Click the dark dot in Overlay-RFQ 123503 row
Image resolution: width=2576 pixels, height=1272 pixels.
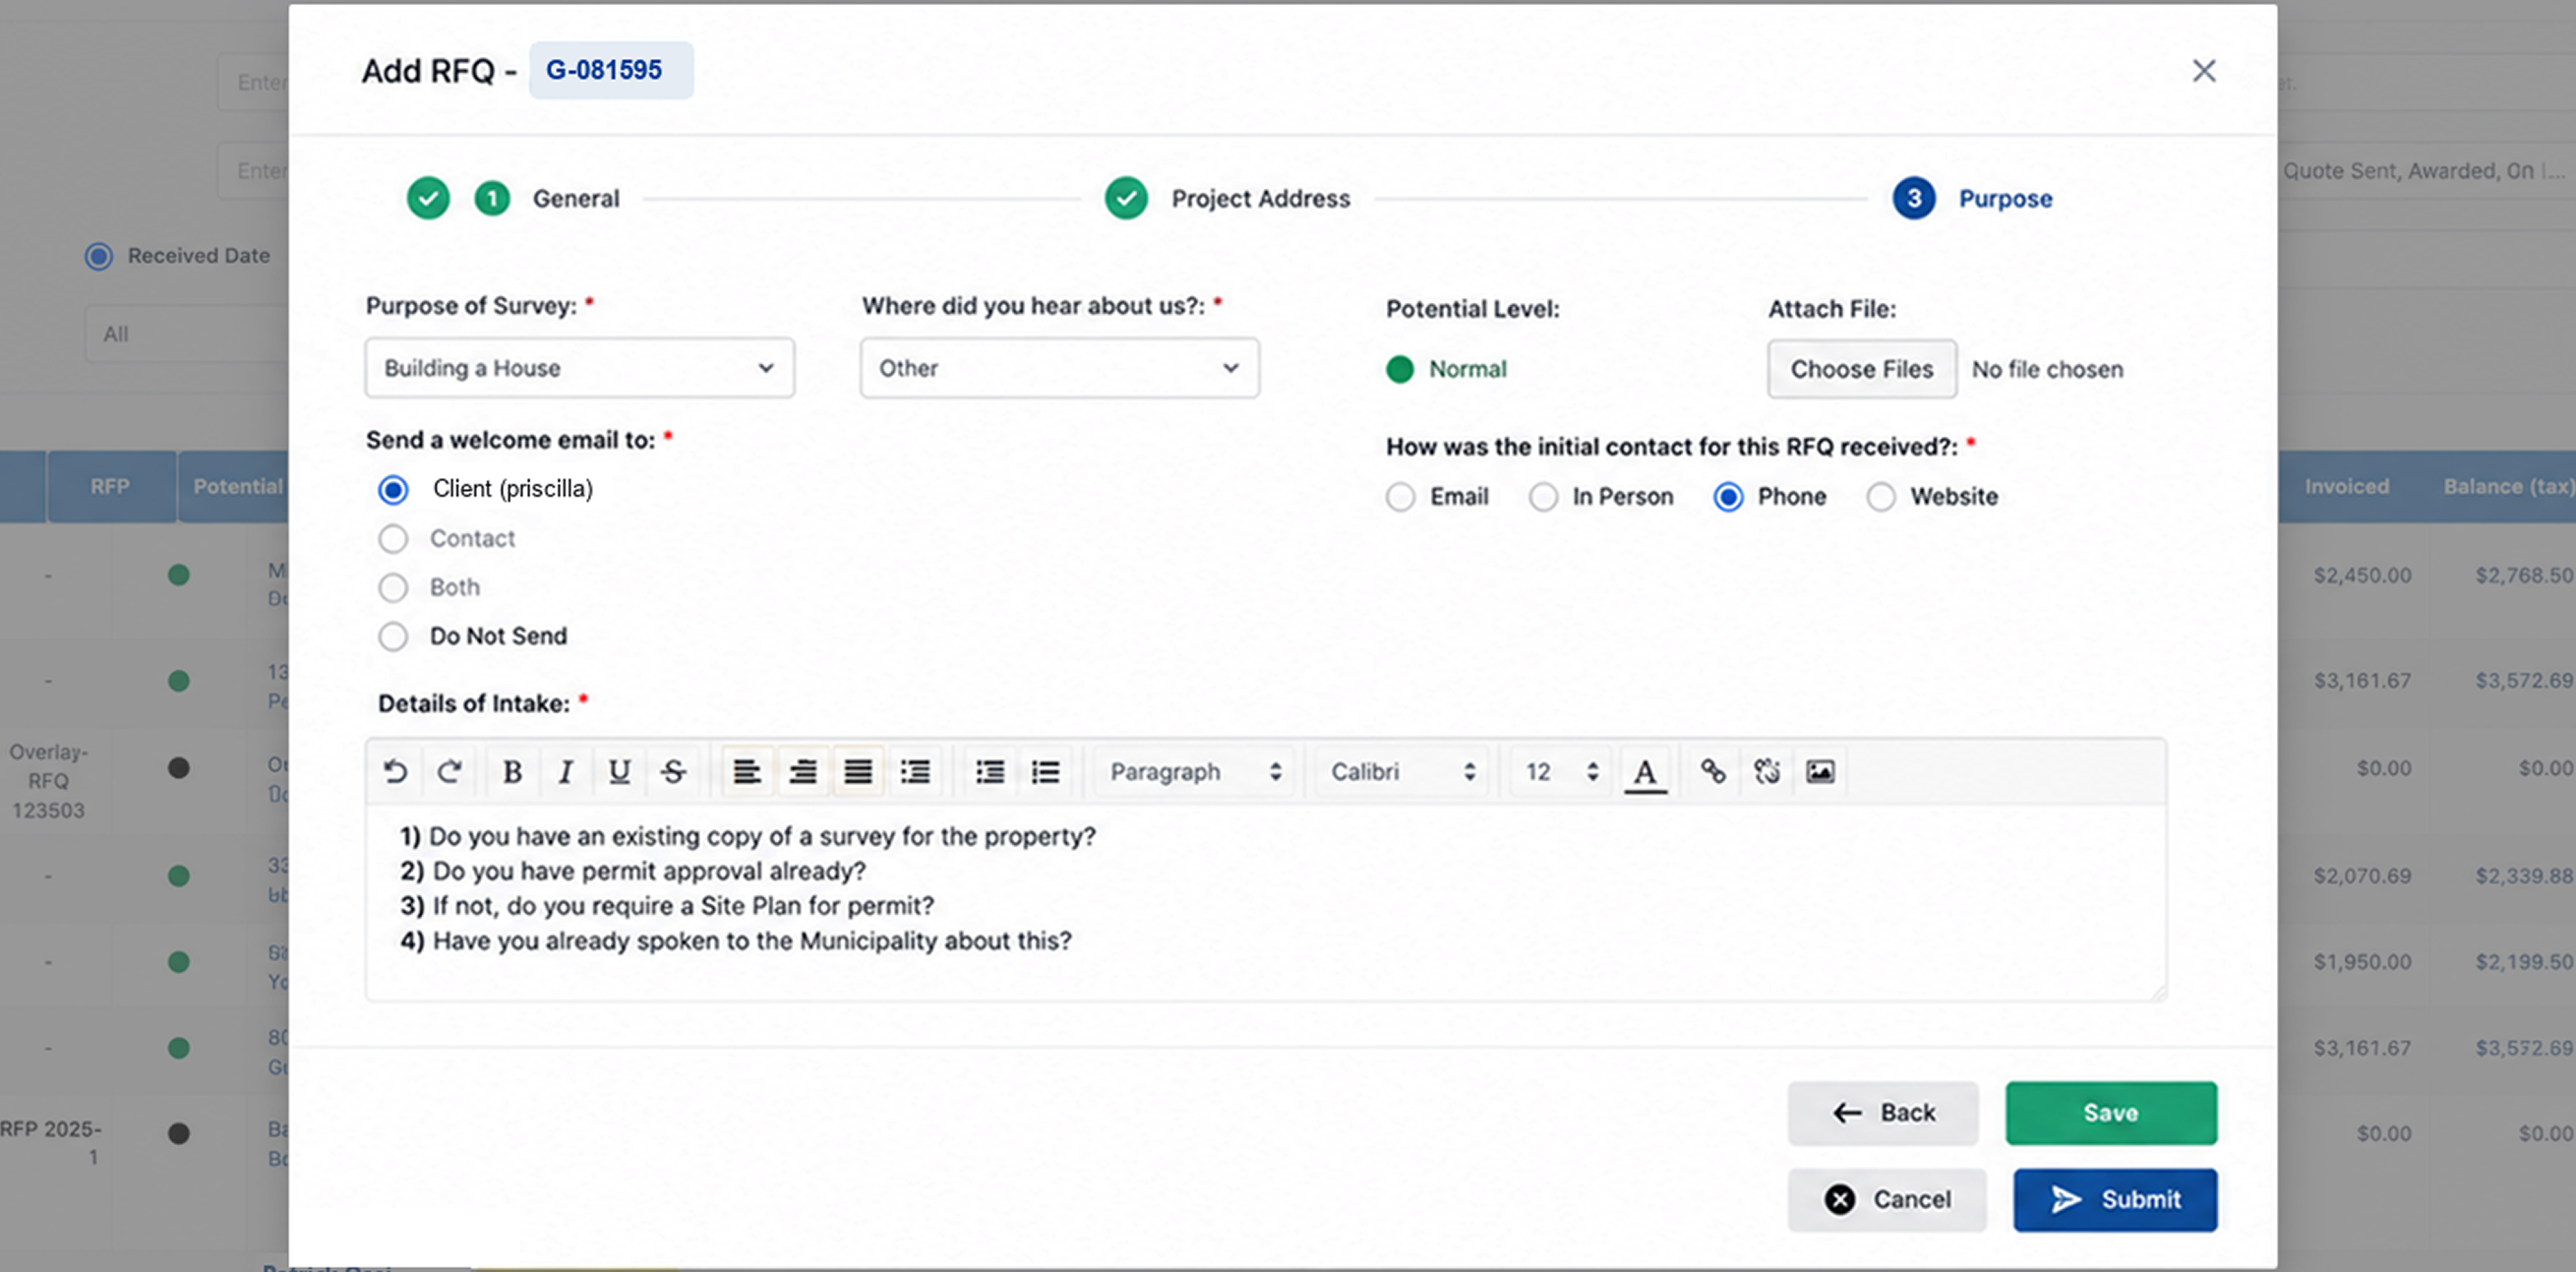[x=179, y=768]
